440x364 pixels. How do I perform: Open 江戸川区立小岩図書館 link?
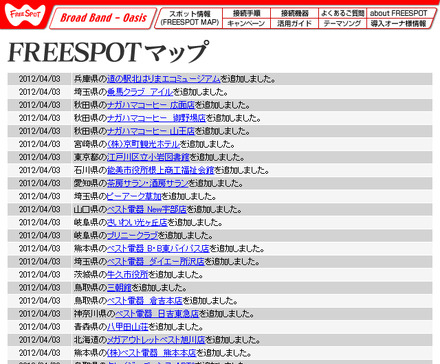(148, 157)
